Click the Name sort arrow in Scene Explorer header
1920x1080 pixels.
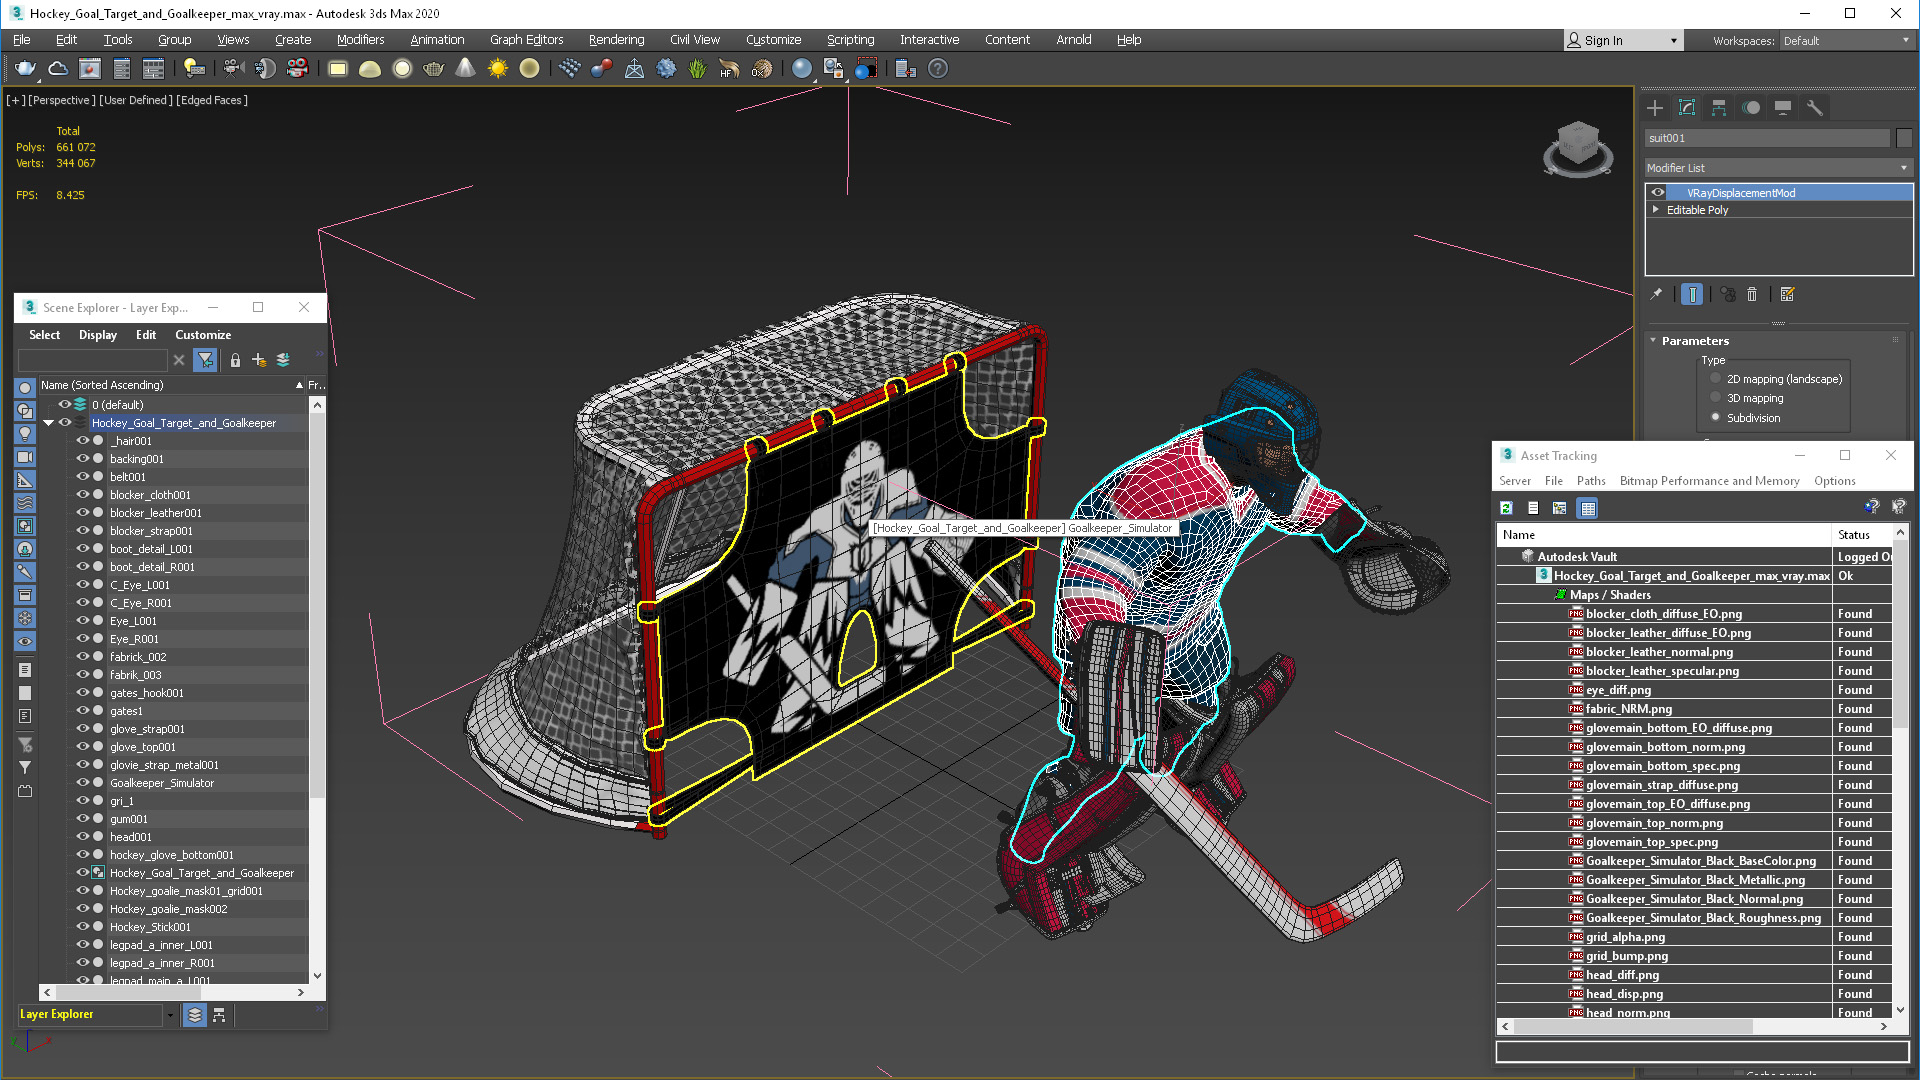coord(299,385)
